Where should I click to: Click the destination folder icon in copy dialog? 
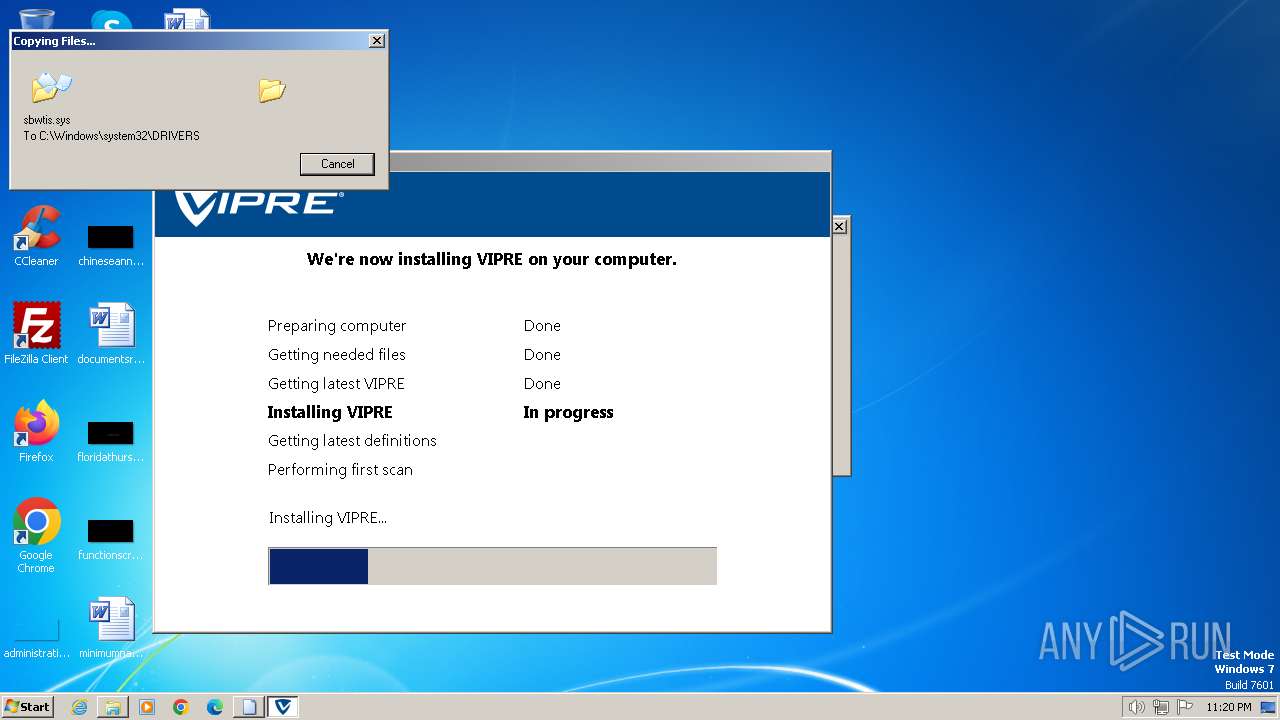click(272, 90)
